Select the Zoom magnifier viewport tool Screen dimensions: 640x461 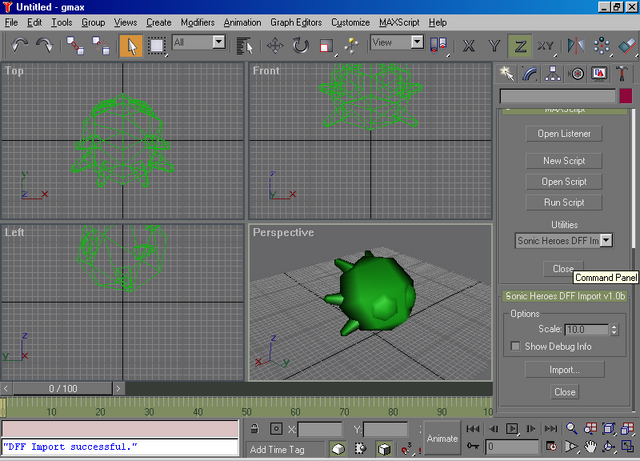click(571, 428)
